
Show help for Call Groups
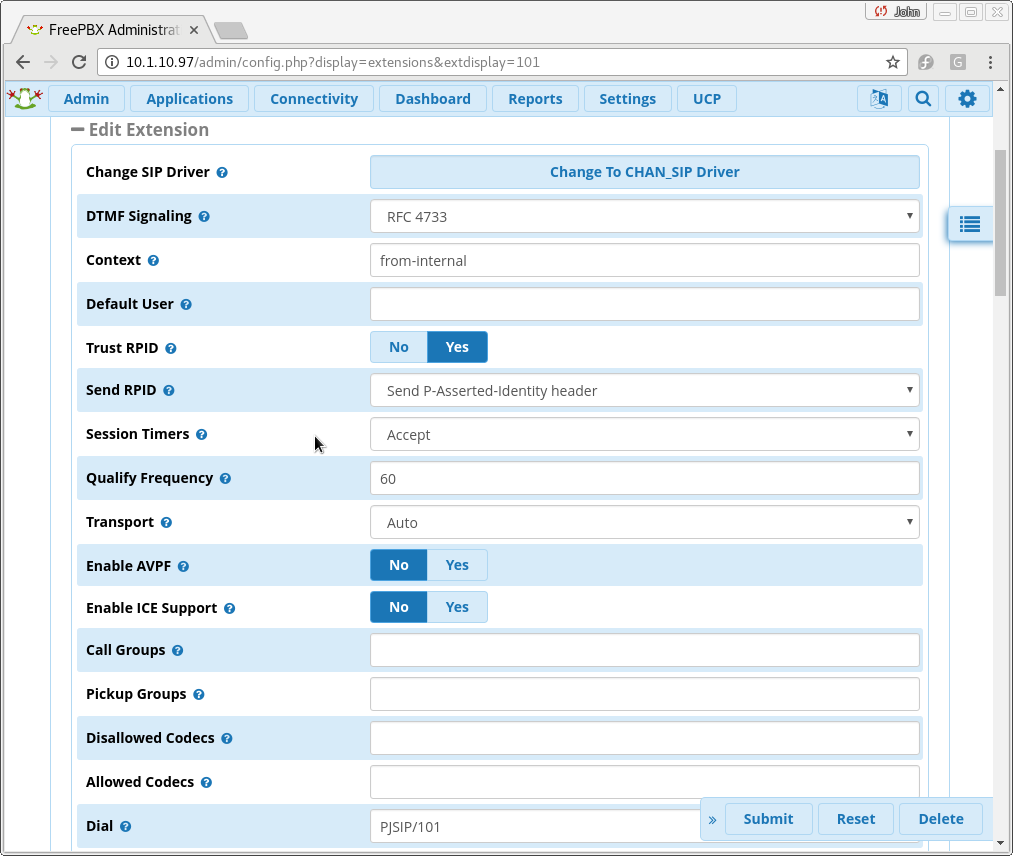(x=178, y=650)
